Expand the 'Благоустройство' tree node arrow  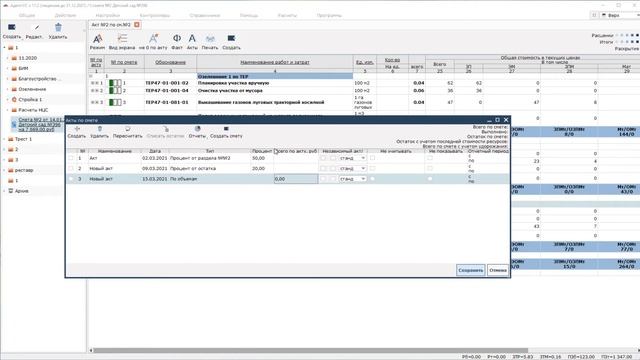click(8, 79)
